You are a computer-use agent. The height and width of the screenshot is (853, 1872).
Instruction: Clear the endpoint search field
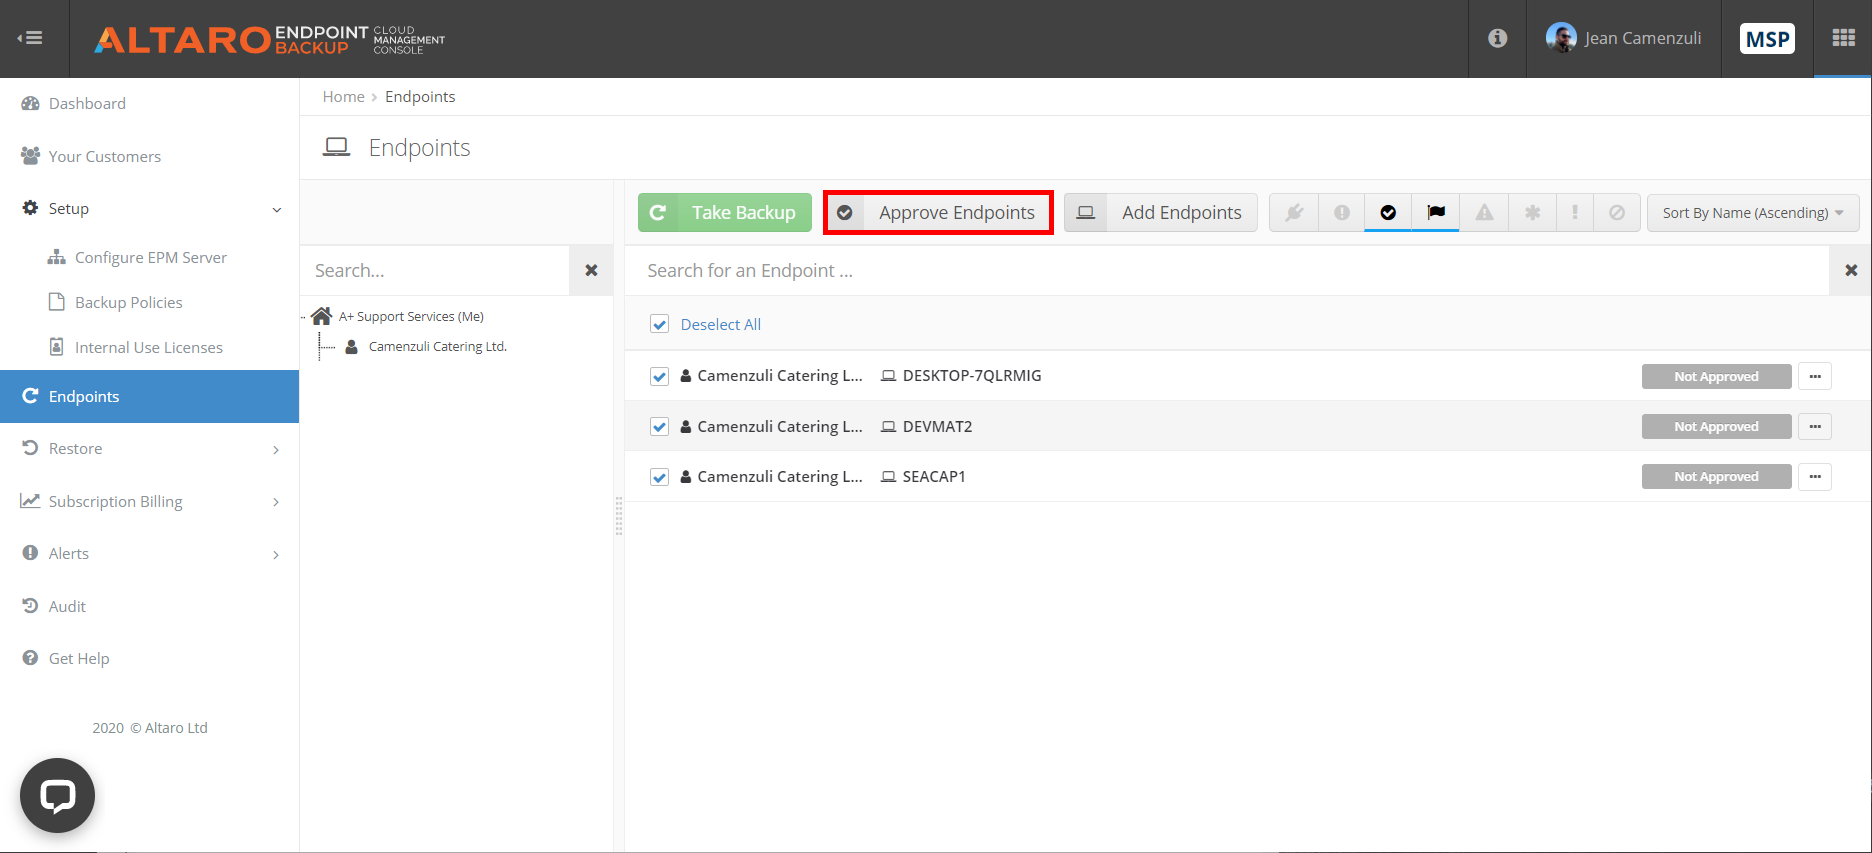(x=1850, y=270)
